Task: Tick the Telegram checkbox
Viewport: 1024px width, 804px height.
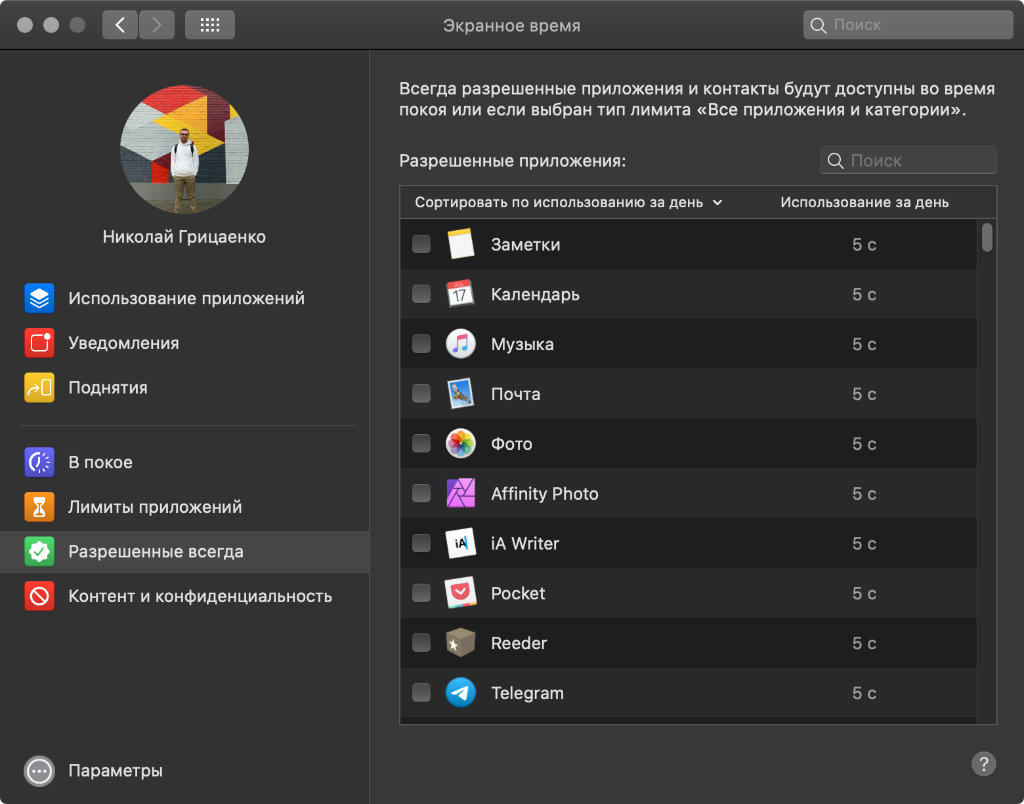Action: [421, 693]
